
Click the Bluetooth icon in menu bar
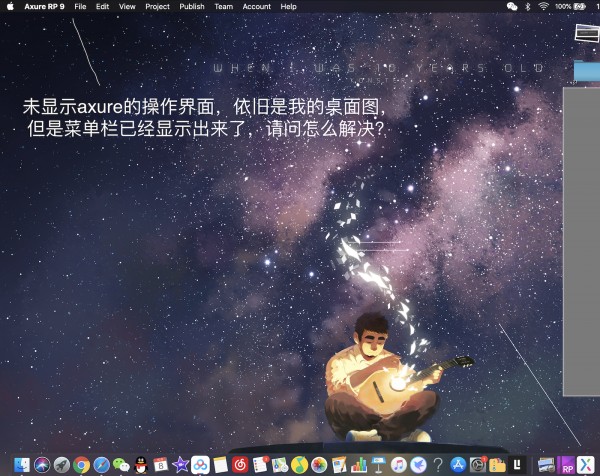click(528, 7)
